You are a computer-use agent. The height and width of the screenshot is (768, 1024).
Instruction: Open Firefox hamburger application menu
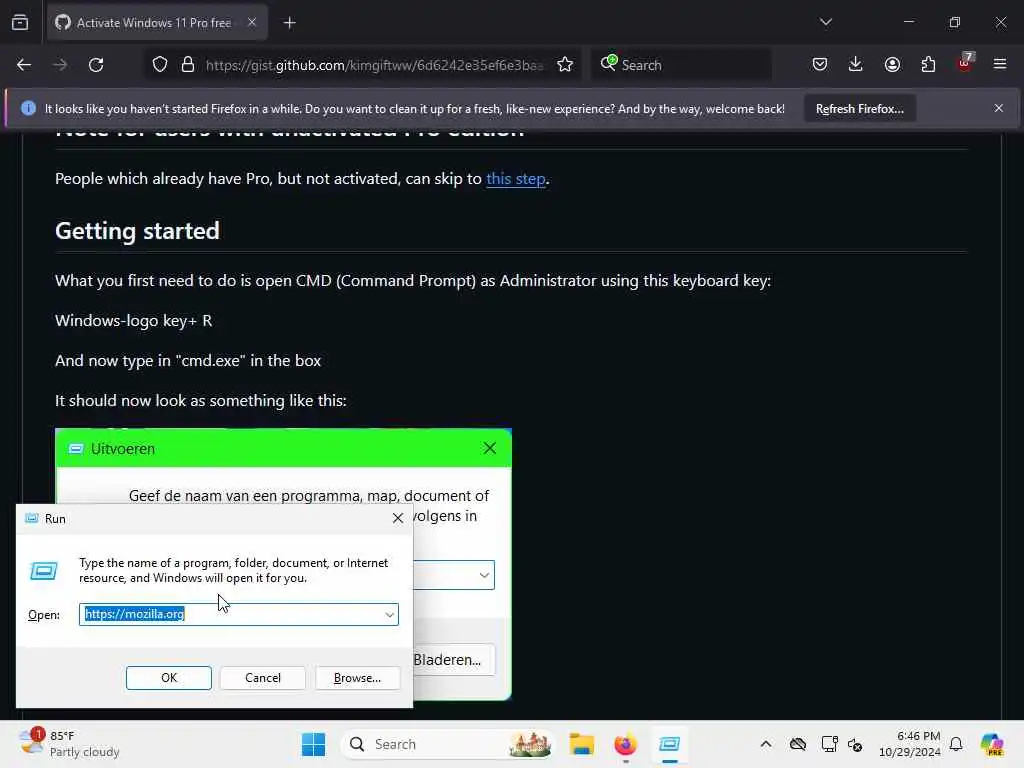coord(1000,65)
